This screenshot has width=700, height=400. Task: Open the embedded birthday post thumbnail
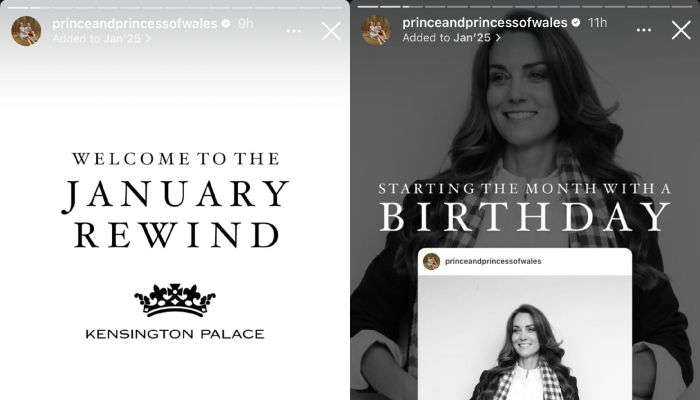pos(525,338)
